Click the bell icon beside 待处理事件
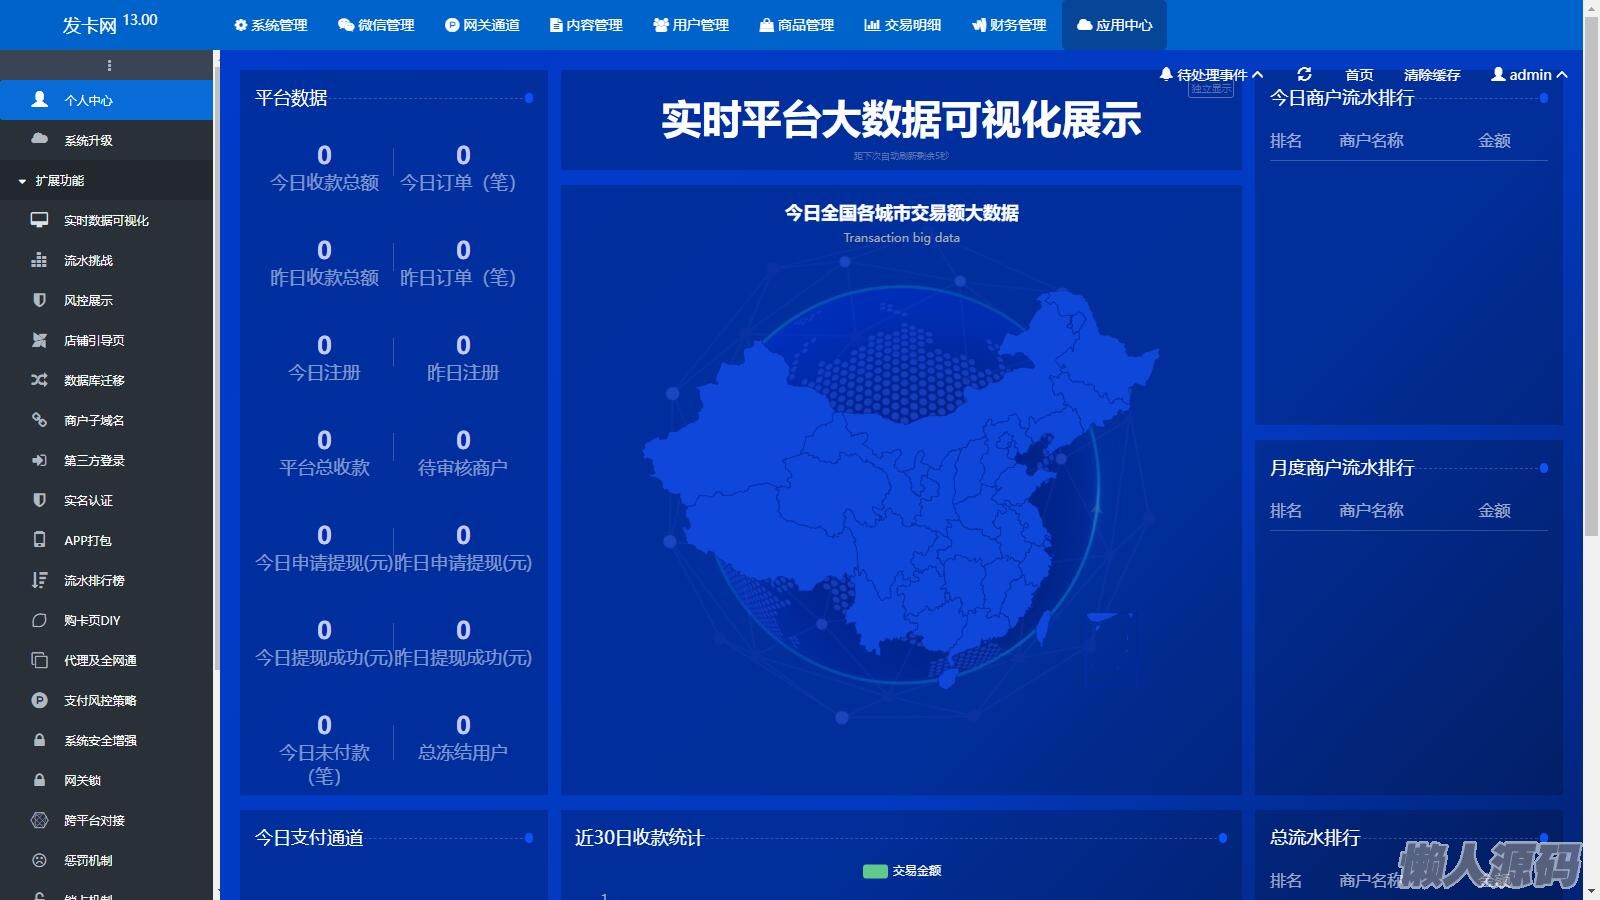Image resolution: width=1600 pixels, height=900 pixels. point(1166,74)
